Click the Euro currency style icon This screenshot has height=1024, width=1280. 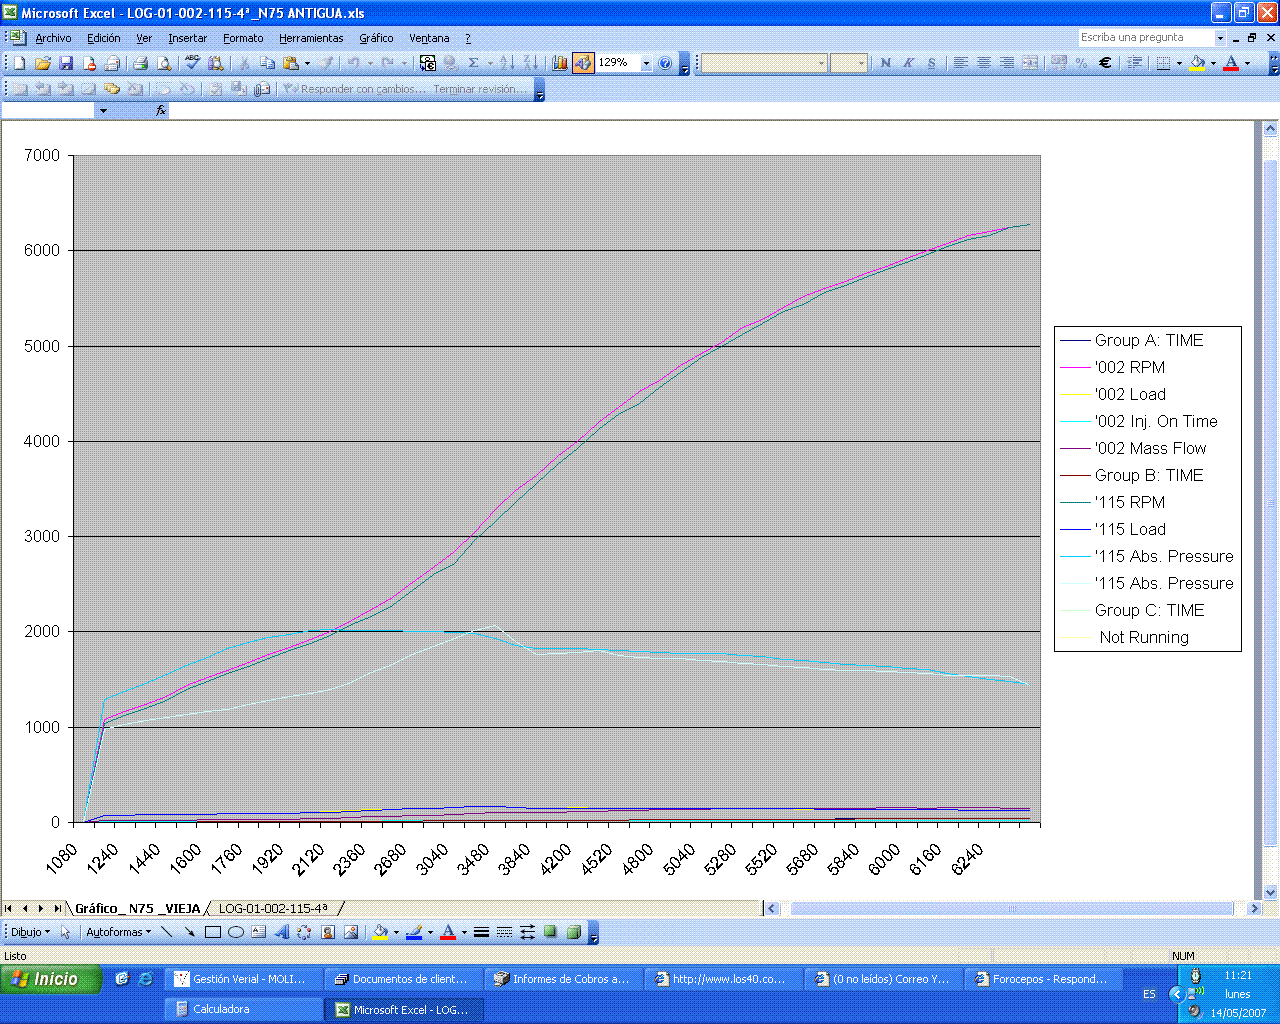(x=1105, y=63)
